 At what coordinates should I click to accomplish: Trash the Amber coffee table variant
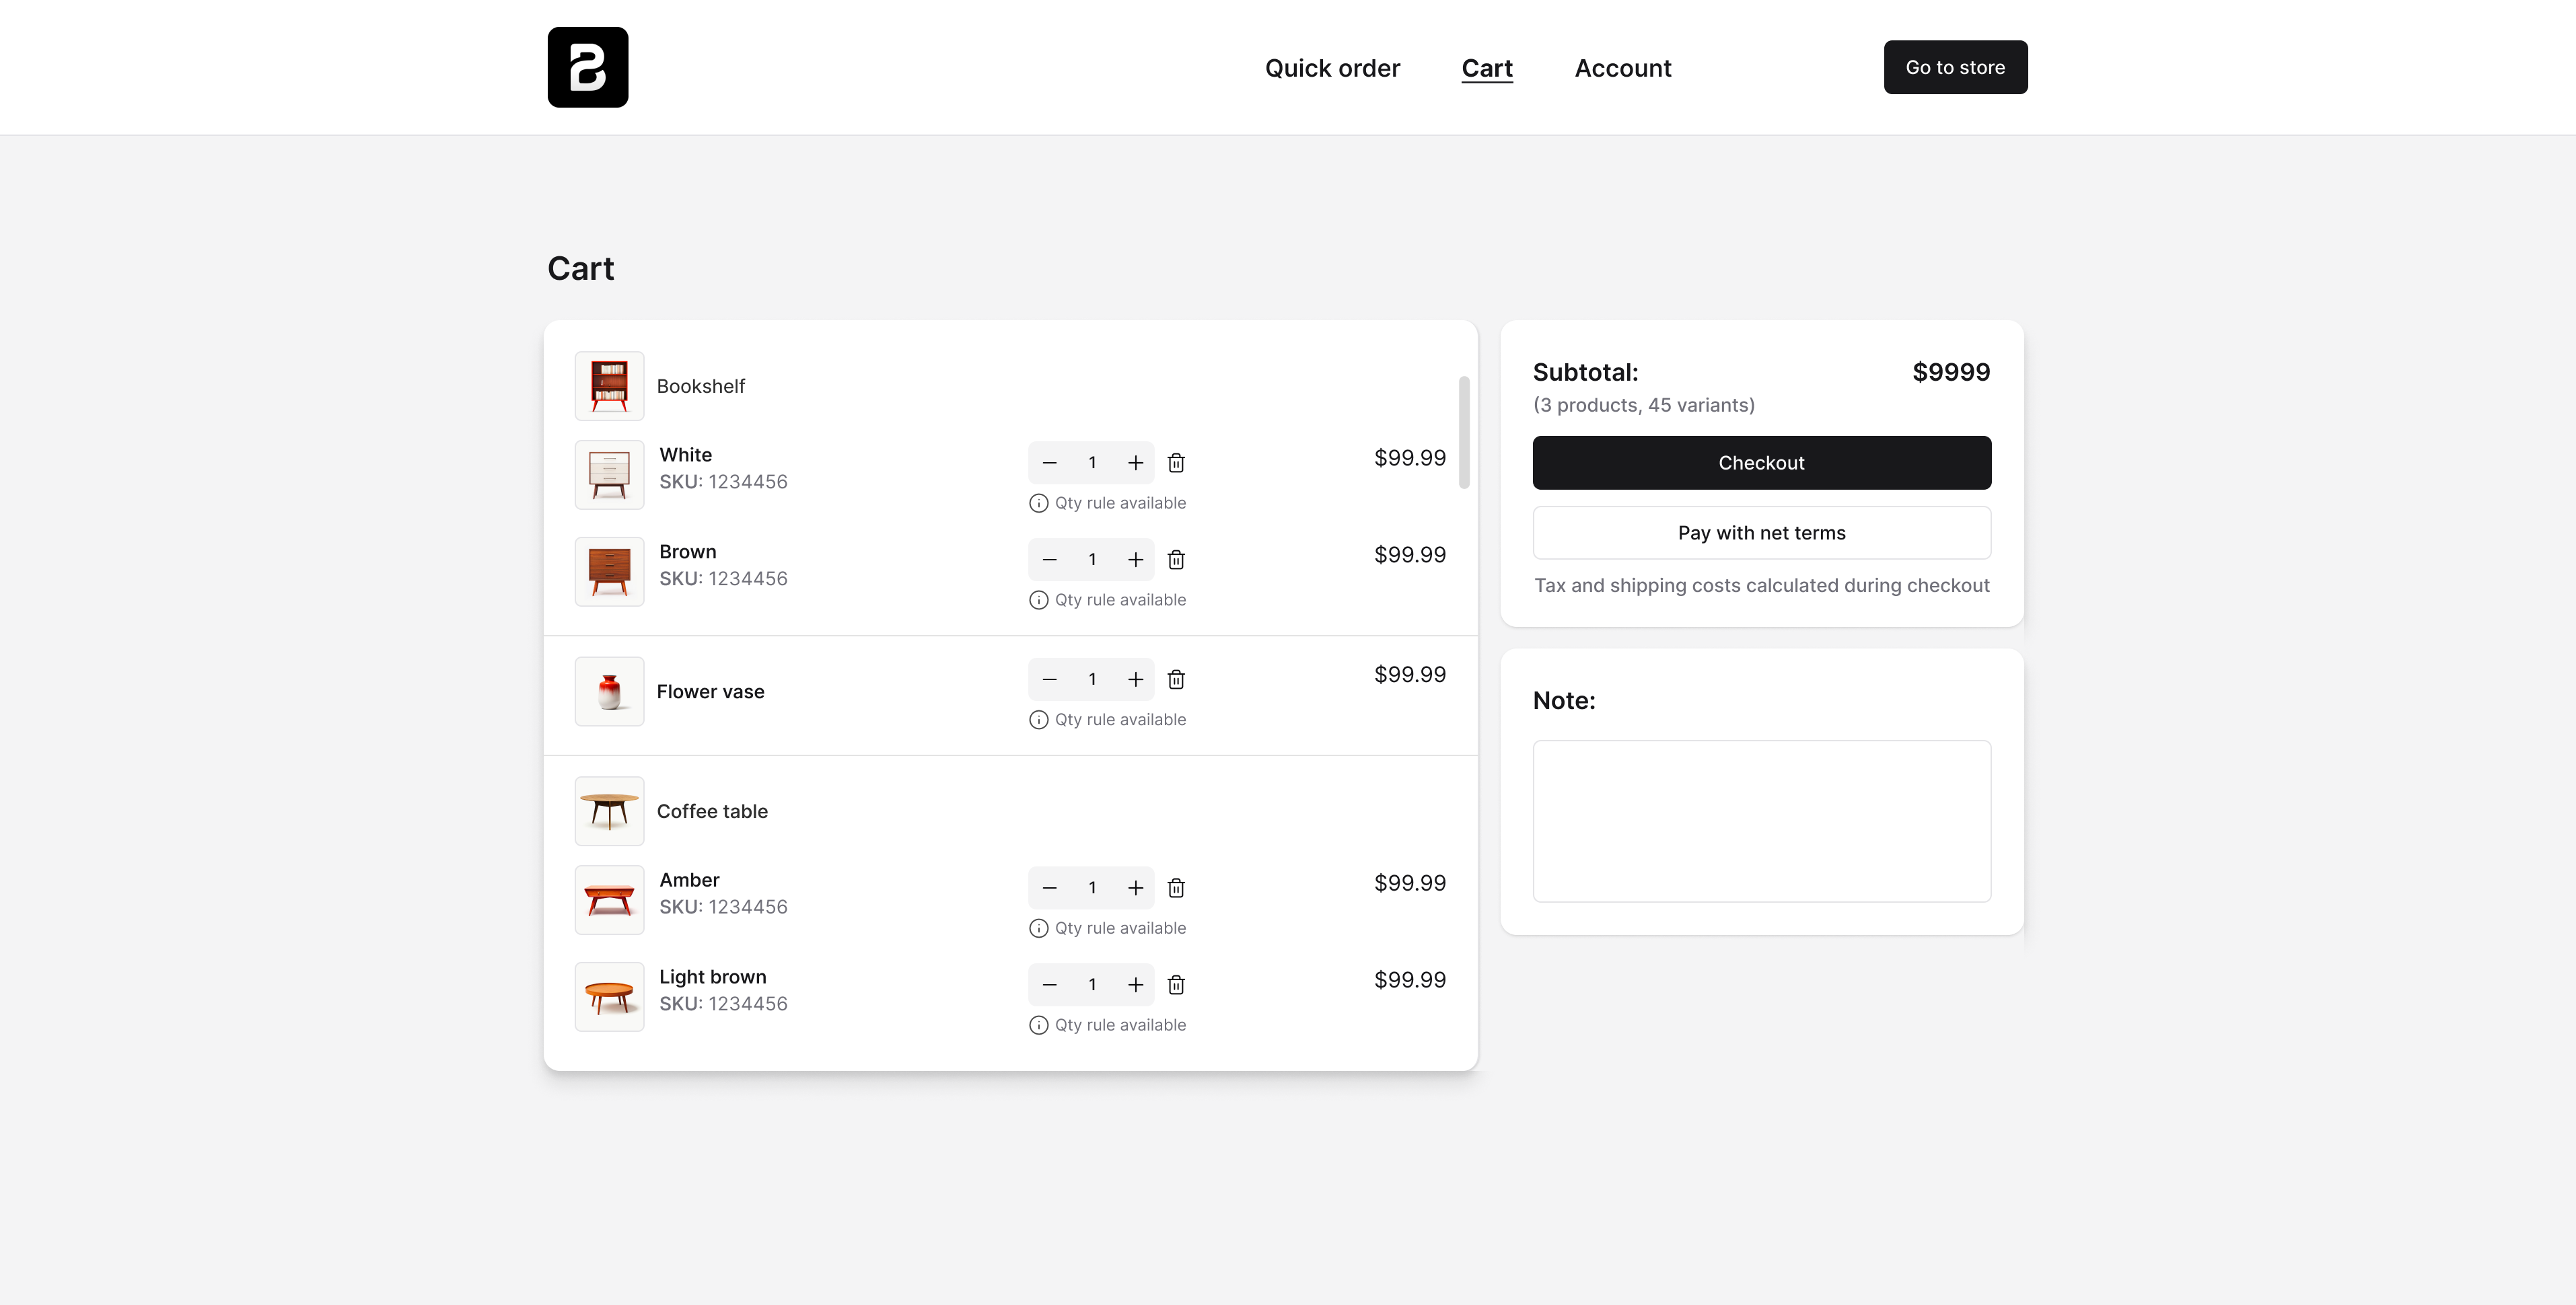(1176, 888)
